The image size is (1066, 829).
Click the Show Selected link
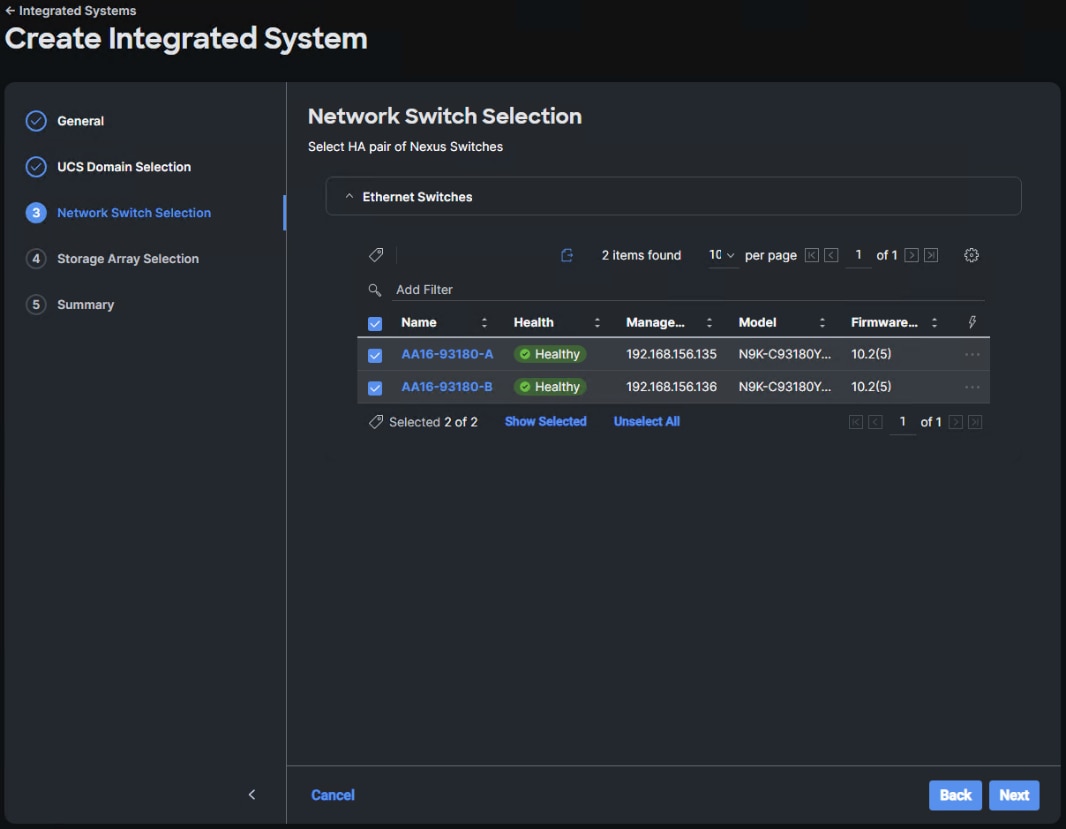pos(545,422)
